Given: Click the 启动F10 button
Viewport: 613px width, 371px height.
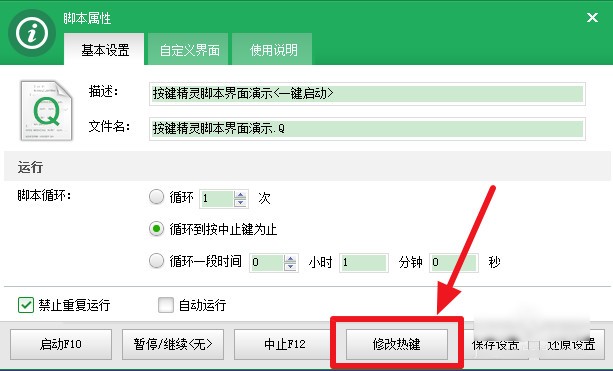Looking at the screenshot, I should 61,344.
